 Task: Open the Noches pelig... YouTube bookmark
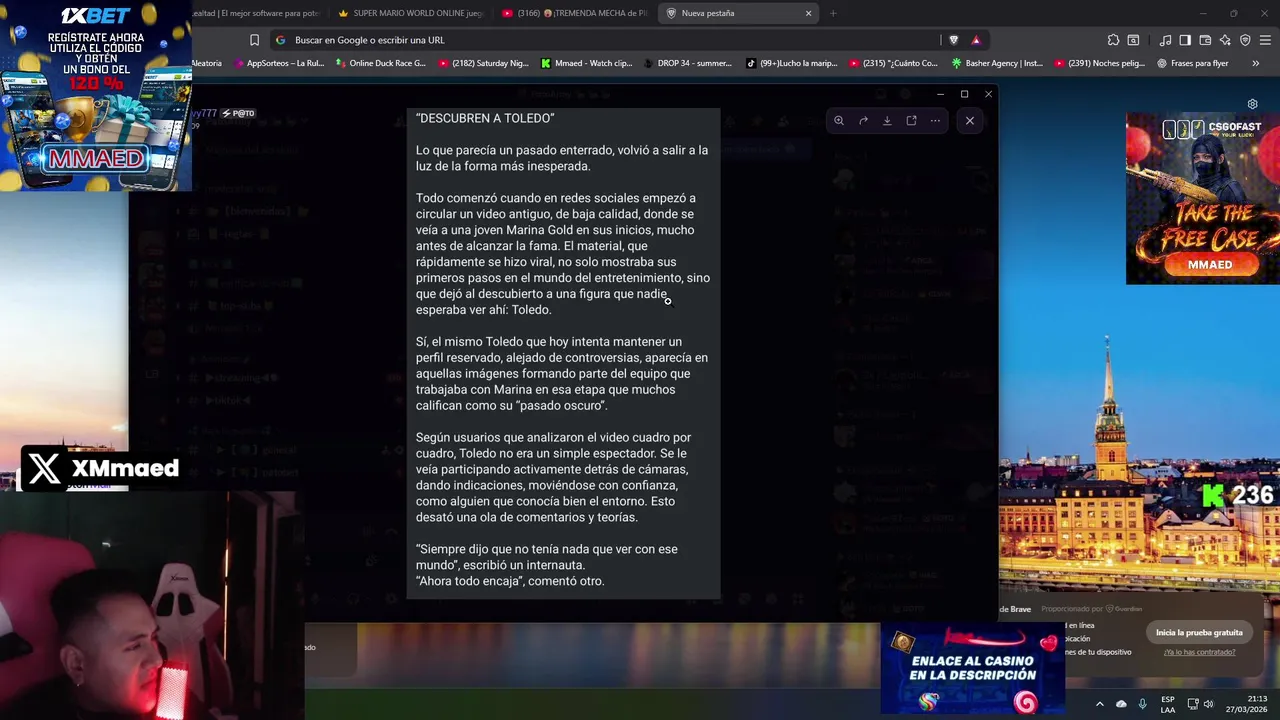(x=1100, y=63)
